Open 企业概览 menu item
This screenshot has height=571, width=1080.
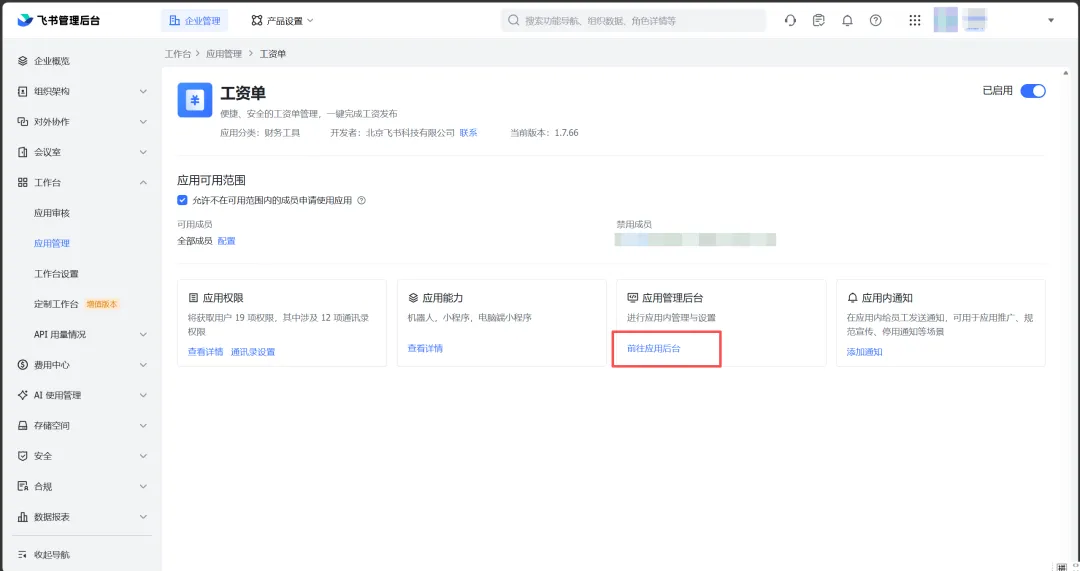click(x=52, y=61)
